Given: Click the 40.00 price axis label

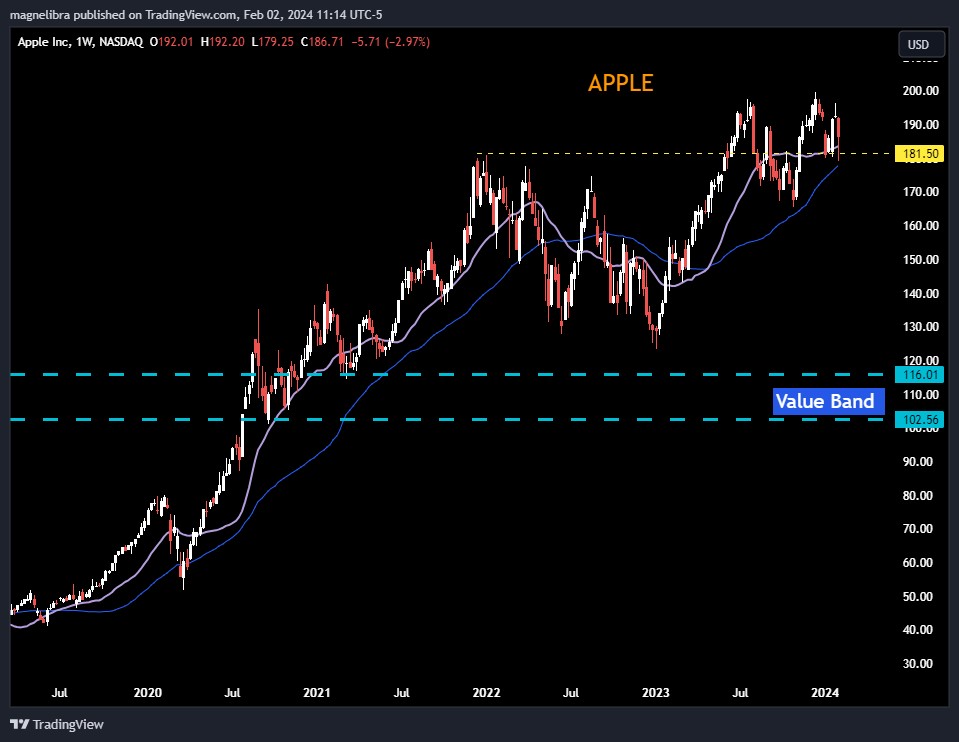Looking at the screenshot, I should point(917,629).
